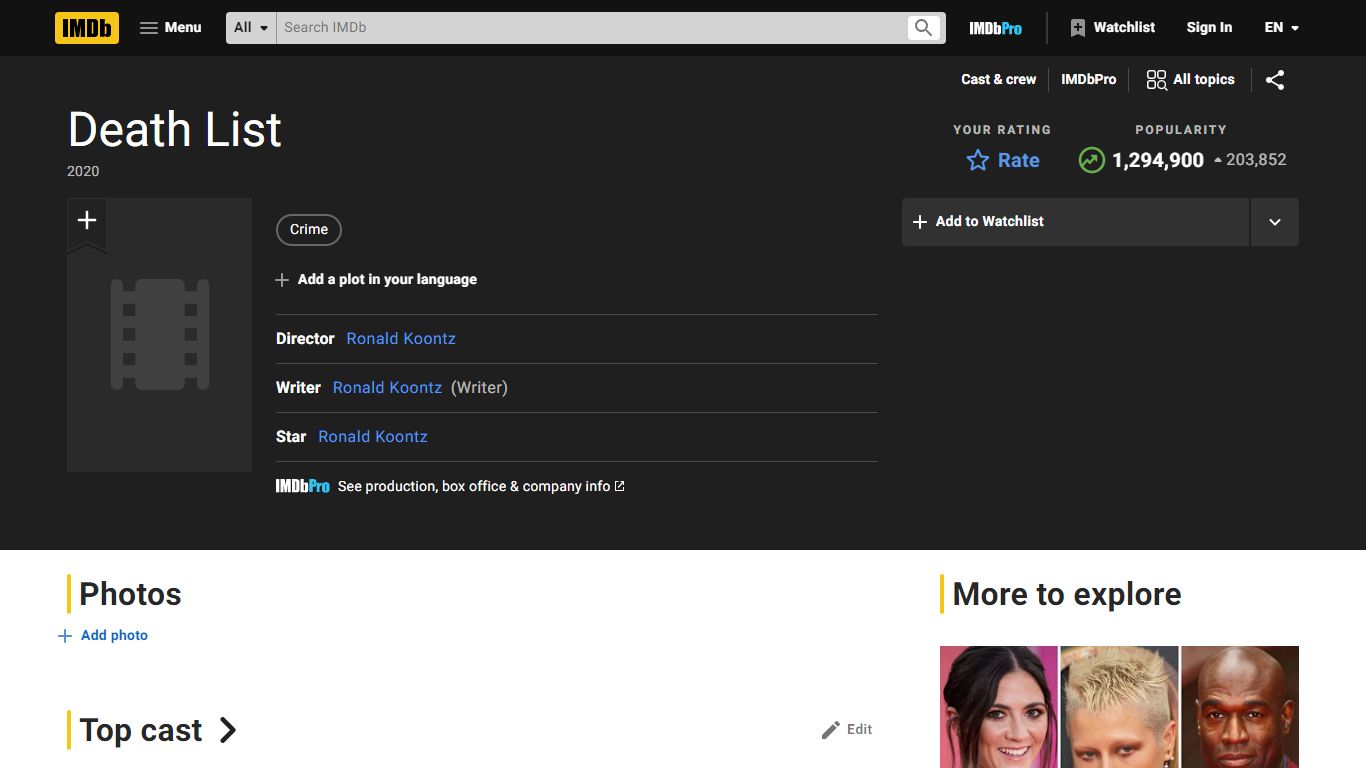Submit search with the magnifying glass icon
1366x768 pixels.
pyautogui.click(x=924, y=28)
